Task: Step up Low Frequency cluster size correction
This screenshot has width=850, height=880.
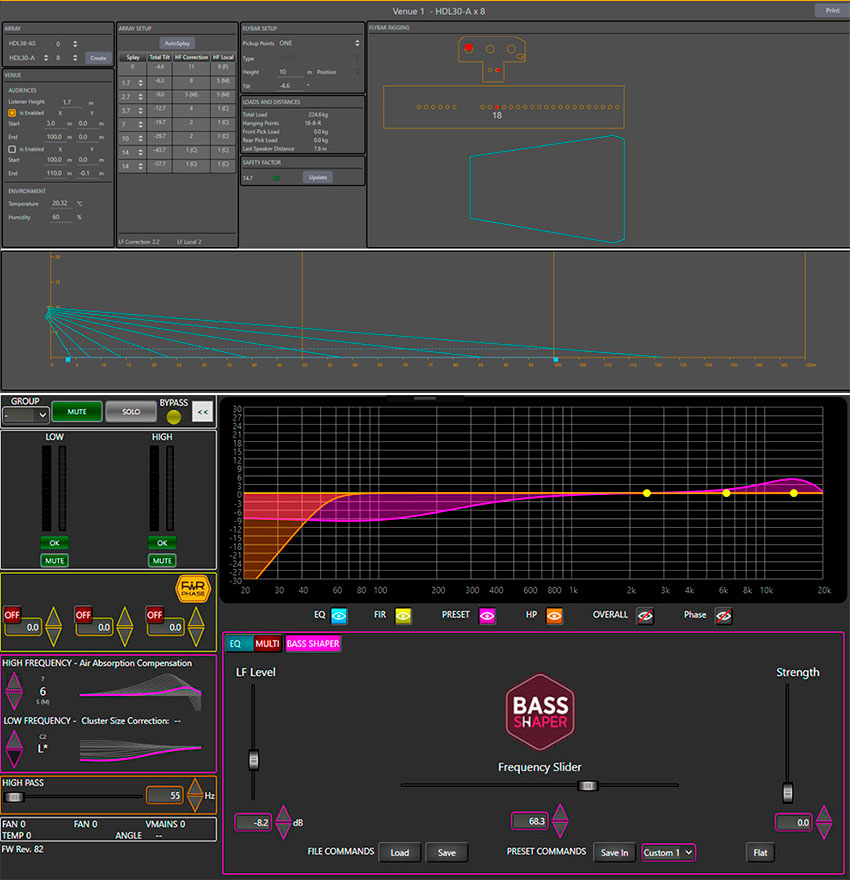Action: 14,740
